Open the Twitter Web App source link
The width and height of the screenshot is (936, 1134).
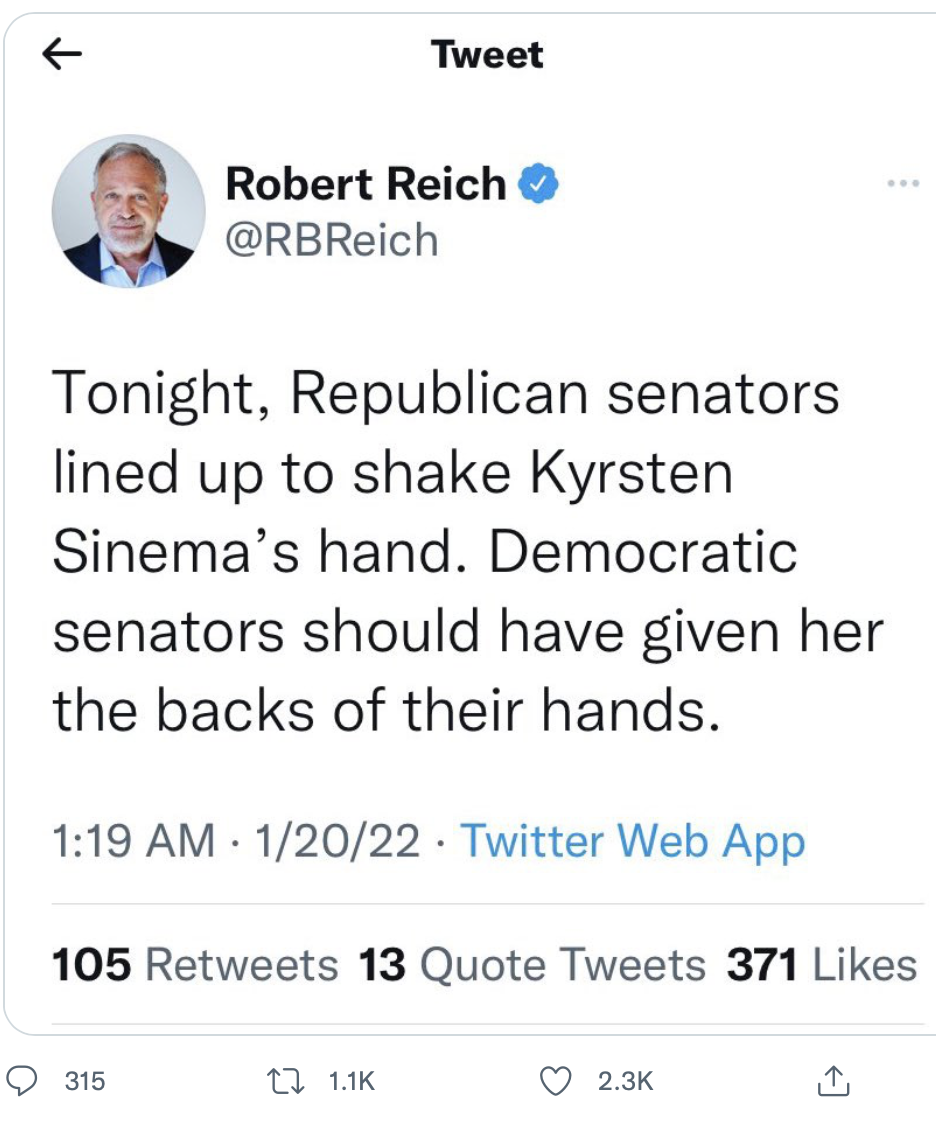632,842
